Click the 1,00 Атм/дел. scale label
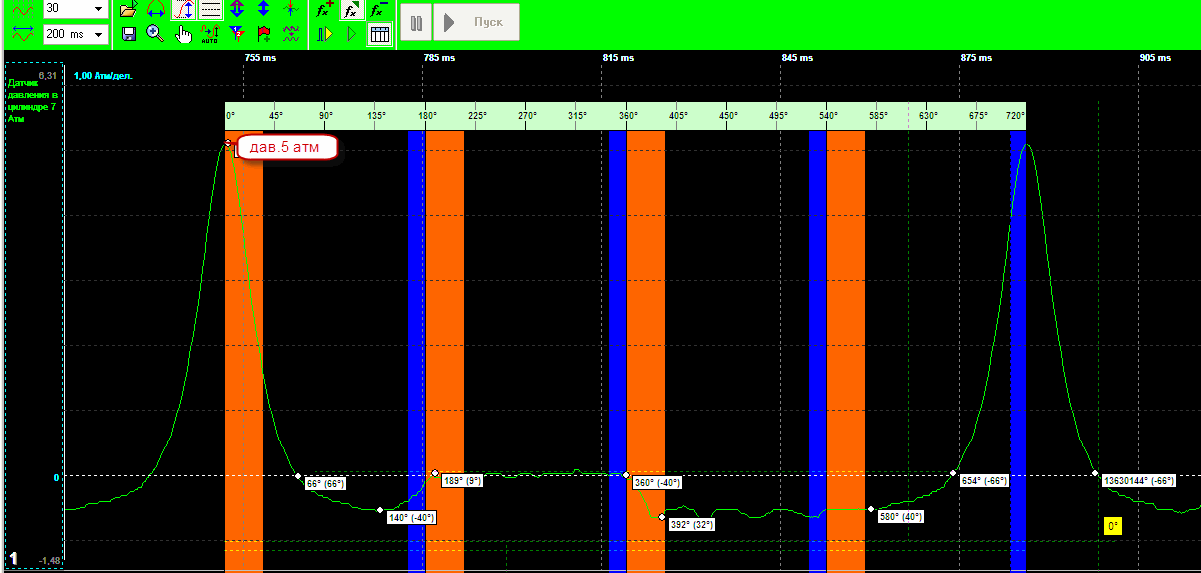Viewport: 1201px width, 573px height. click(x=103, y=75)
